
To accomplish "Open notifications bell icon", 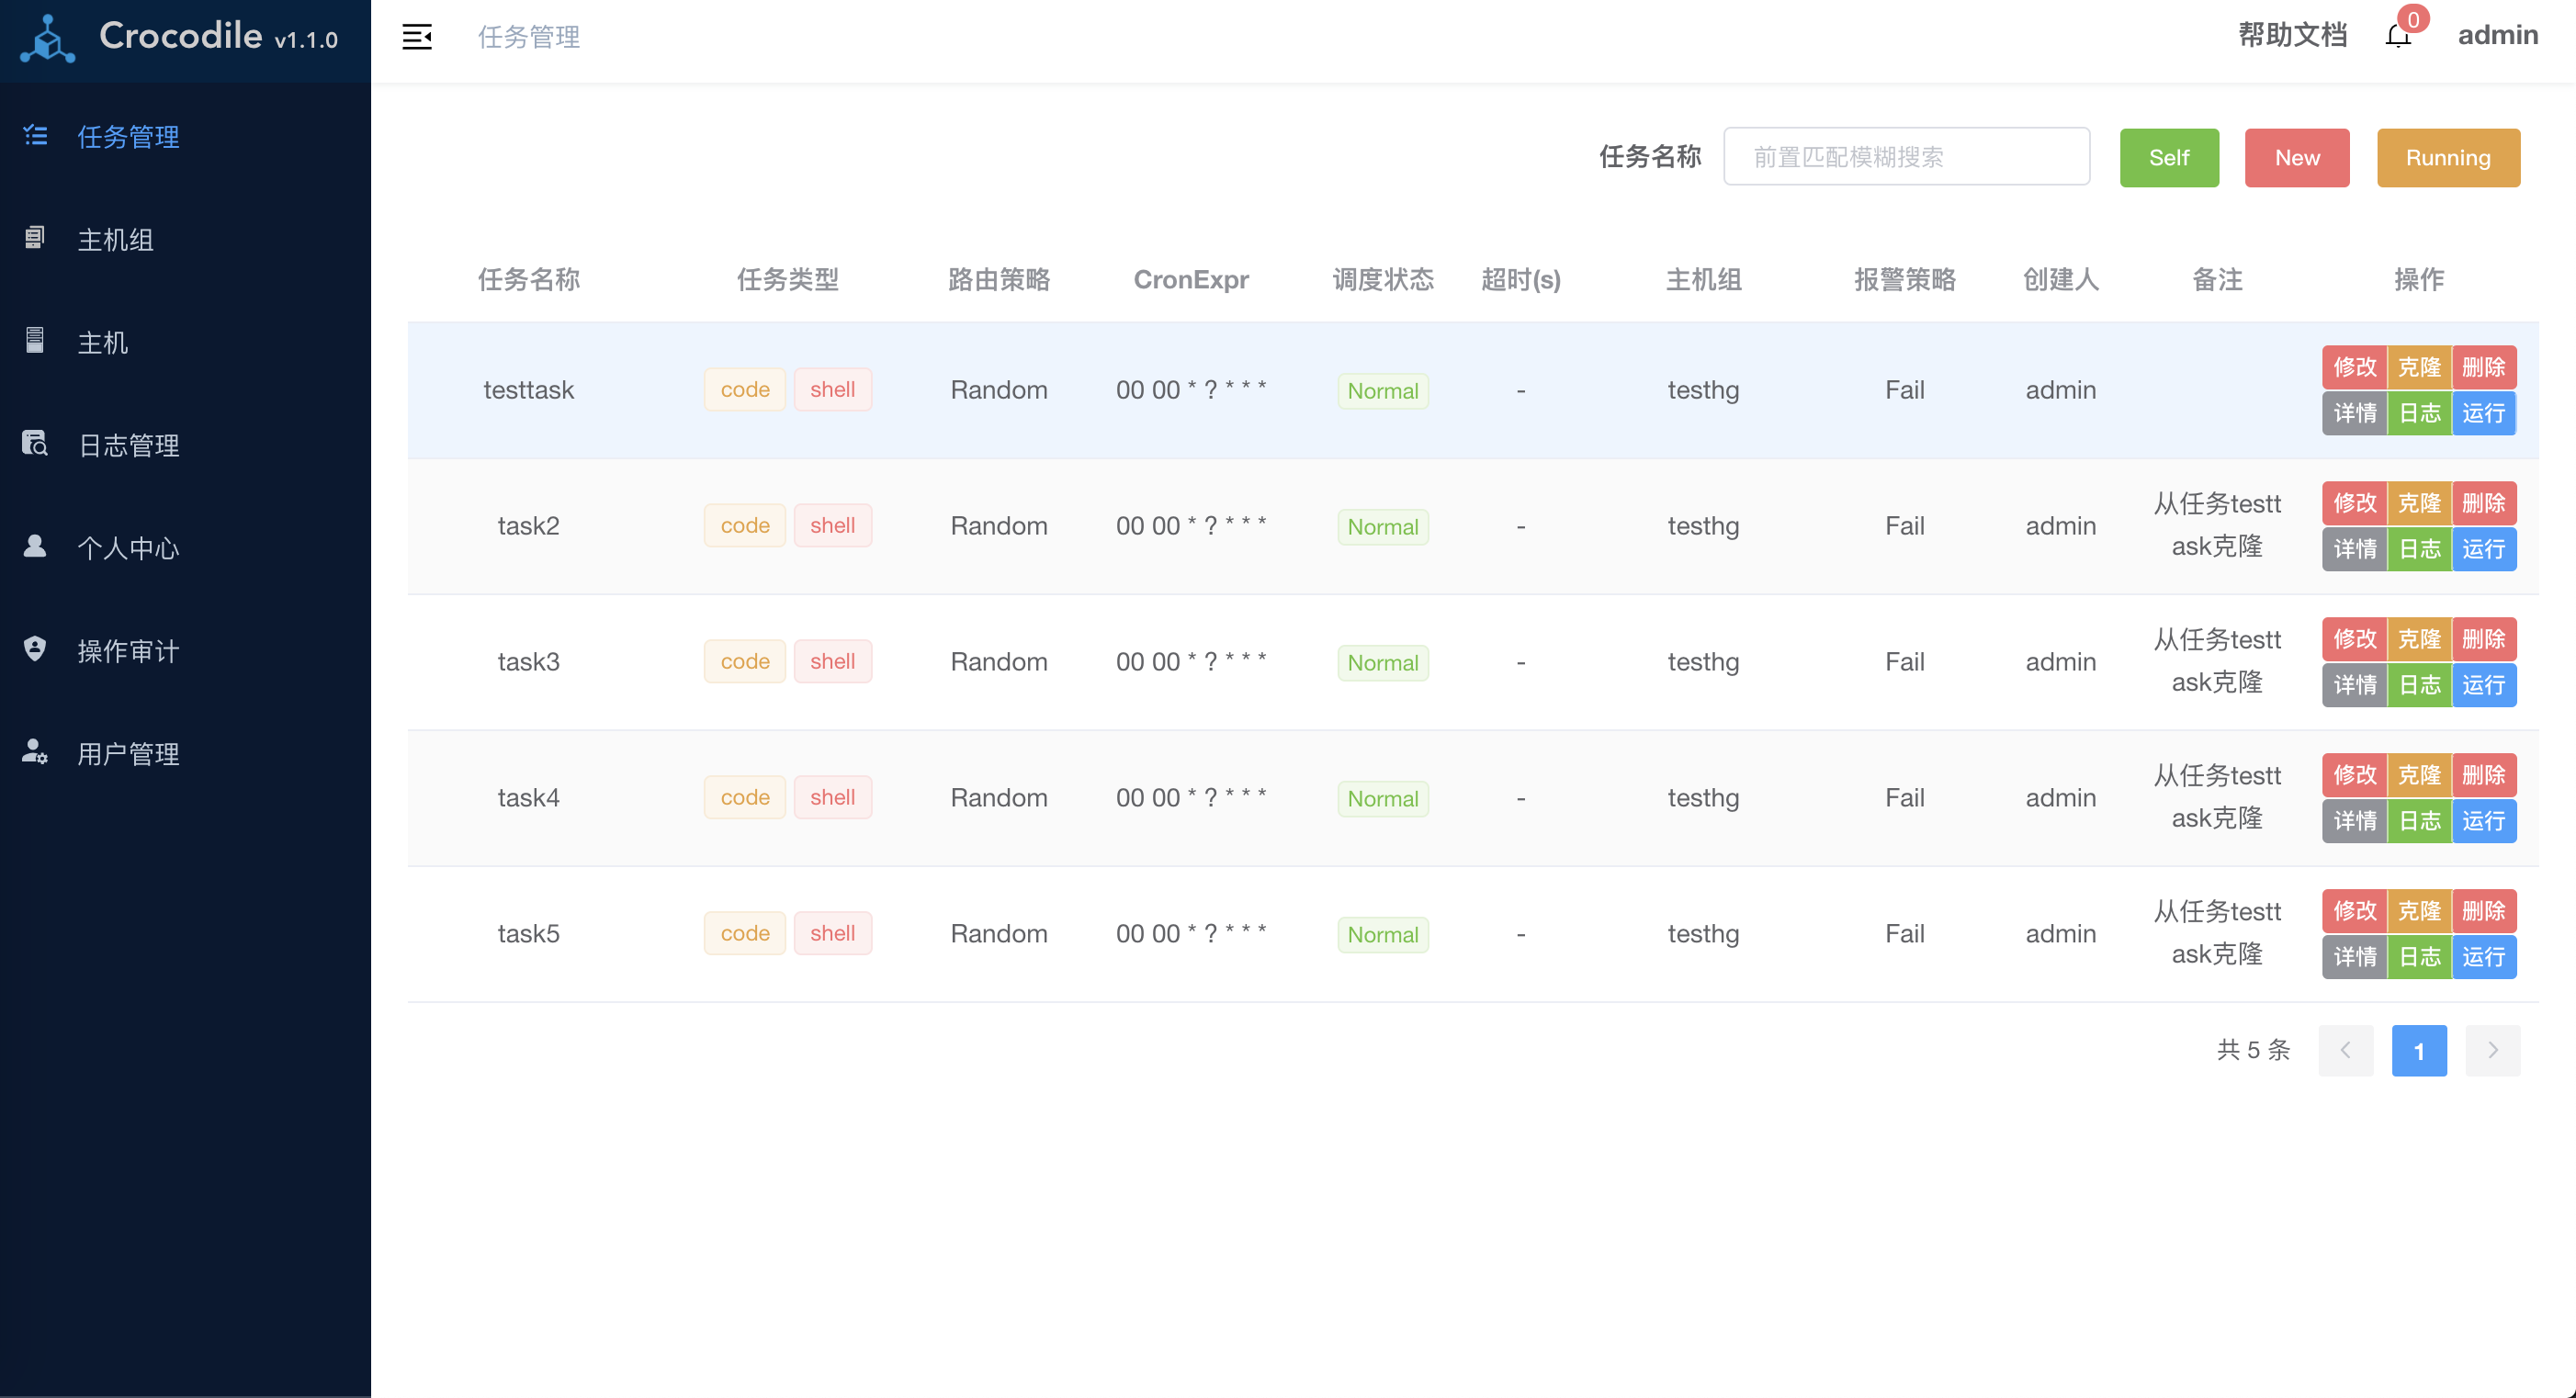I will (x=2398, y=36).
